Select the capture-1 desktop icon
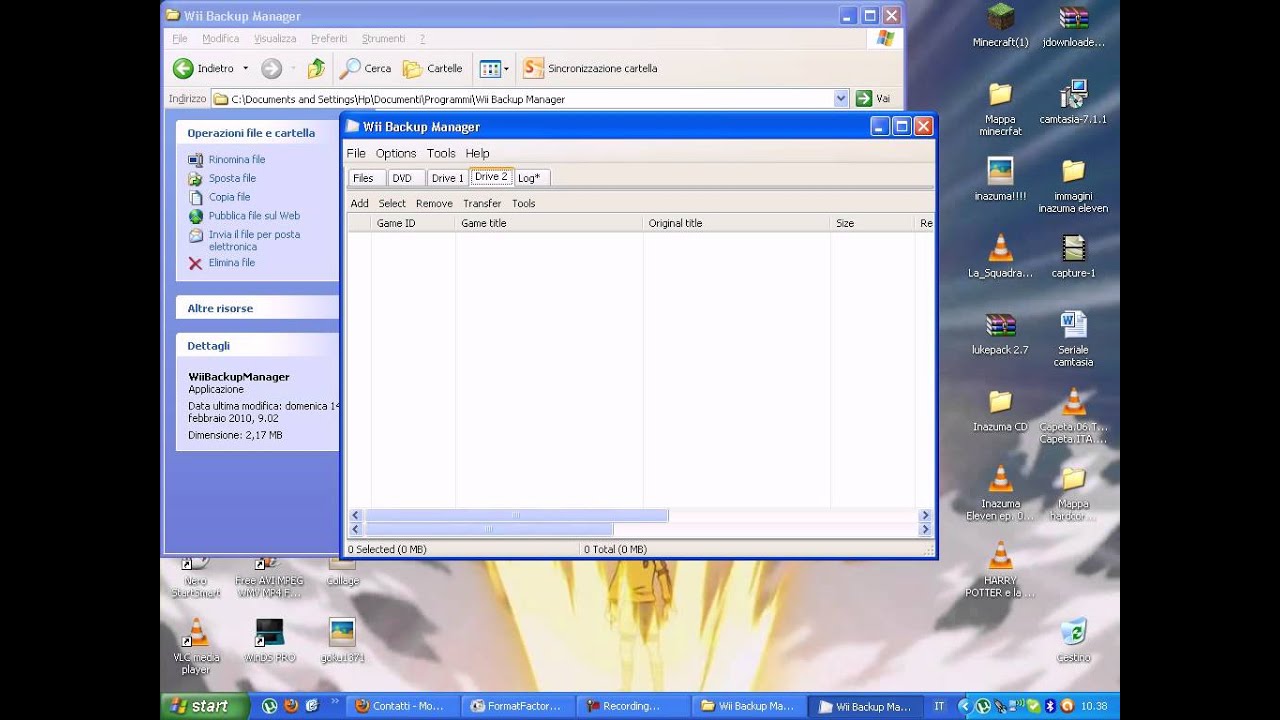The height and width of the screenshot is (720, 1280). 1073,256
